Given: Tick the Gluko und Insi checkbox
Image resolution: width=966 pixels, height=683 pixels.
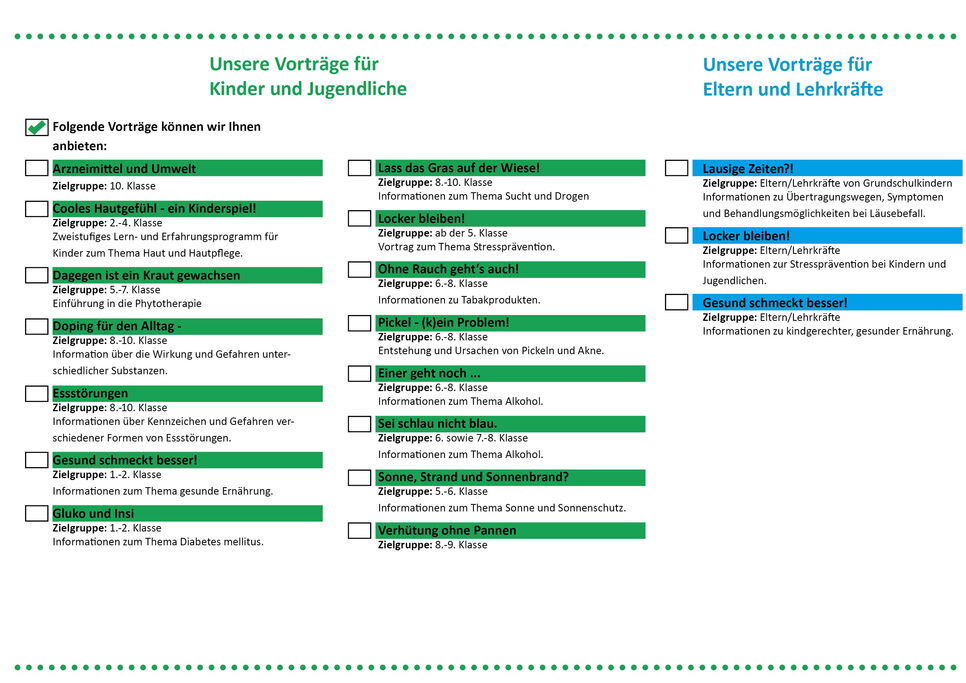Looking at the screenshot, I should tap(37, 513).
